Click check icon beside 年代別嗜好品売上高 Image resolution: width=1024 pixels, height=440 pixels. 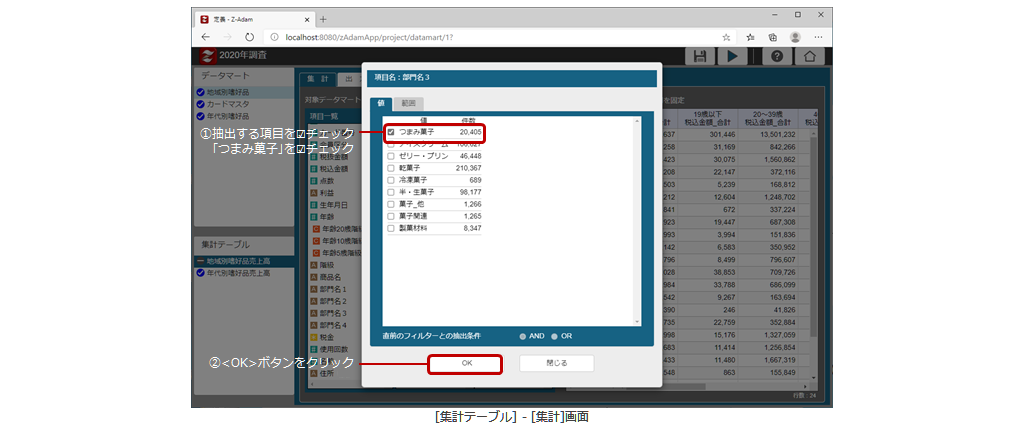tap(200, 273)
